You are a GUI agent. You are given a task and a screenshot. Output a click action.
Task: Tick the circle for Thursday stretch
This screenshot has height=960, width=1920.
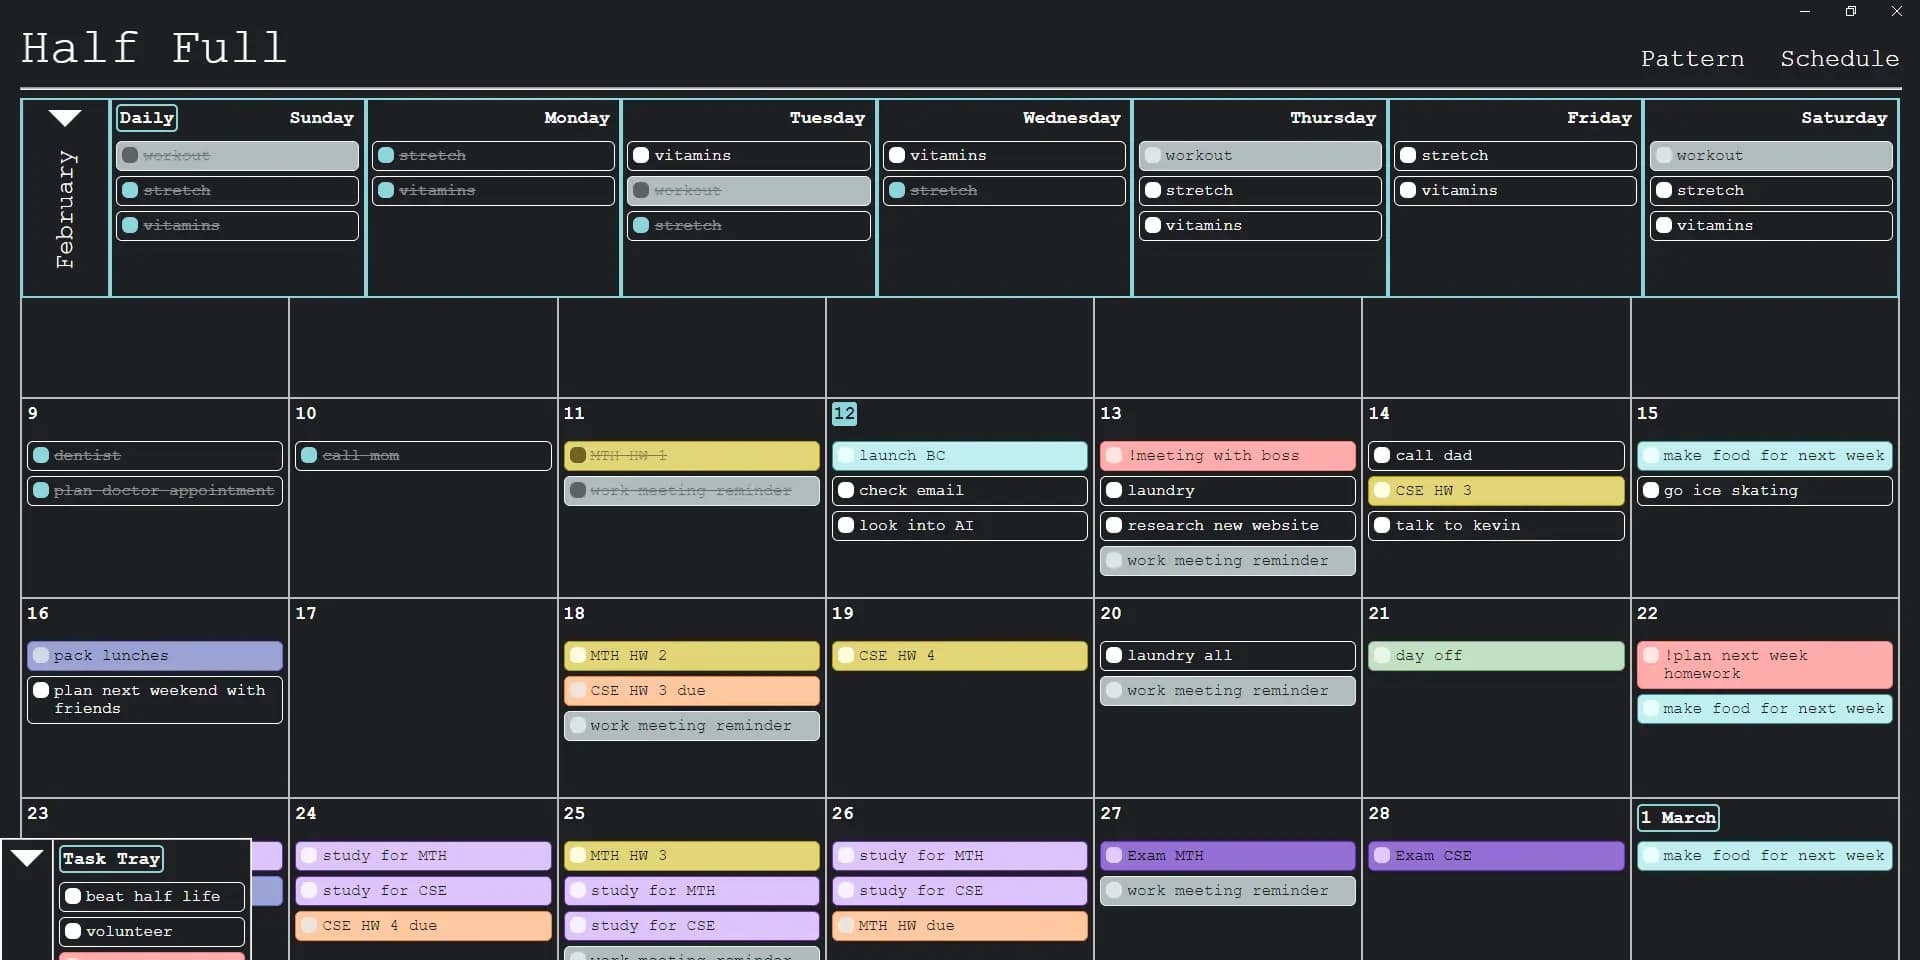(1153, 190)
